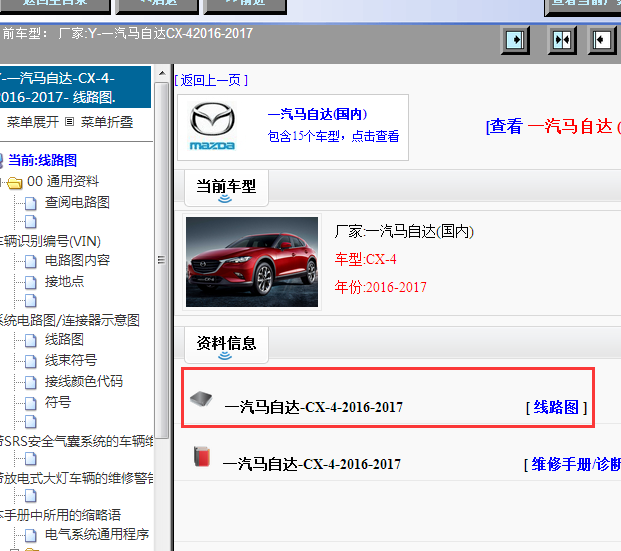Screen dimensions: 621x551
Task: Open 车辆识别编号(VIN) tree entry
Action: [x=50, y=241]
